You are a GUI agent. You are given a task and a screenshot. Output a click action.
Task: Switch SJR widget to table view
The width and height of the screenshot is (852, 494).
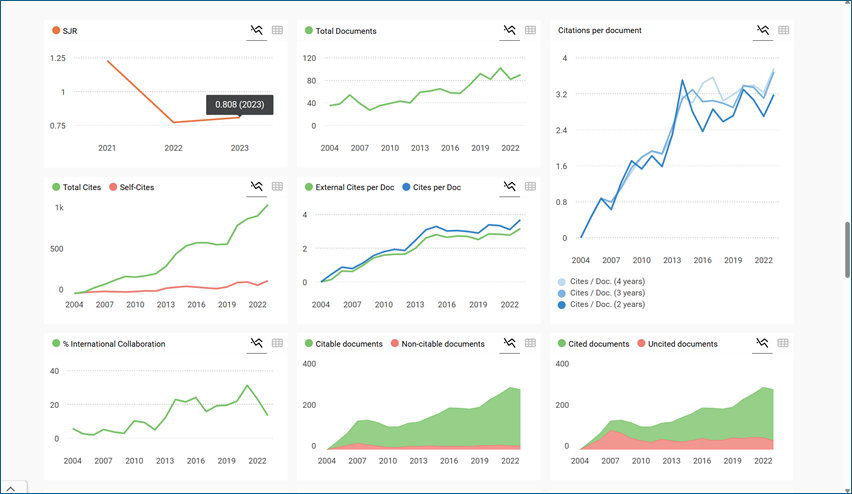pyautogui.click(x=278, y=31)
